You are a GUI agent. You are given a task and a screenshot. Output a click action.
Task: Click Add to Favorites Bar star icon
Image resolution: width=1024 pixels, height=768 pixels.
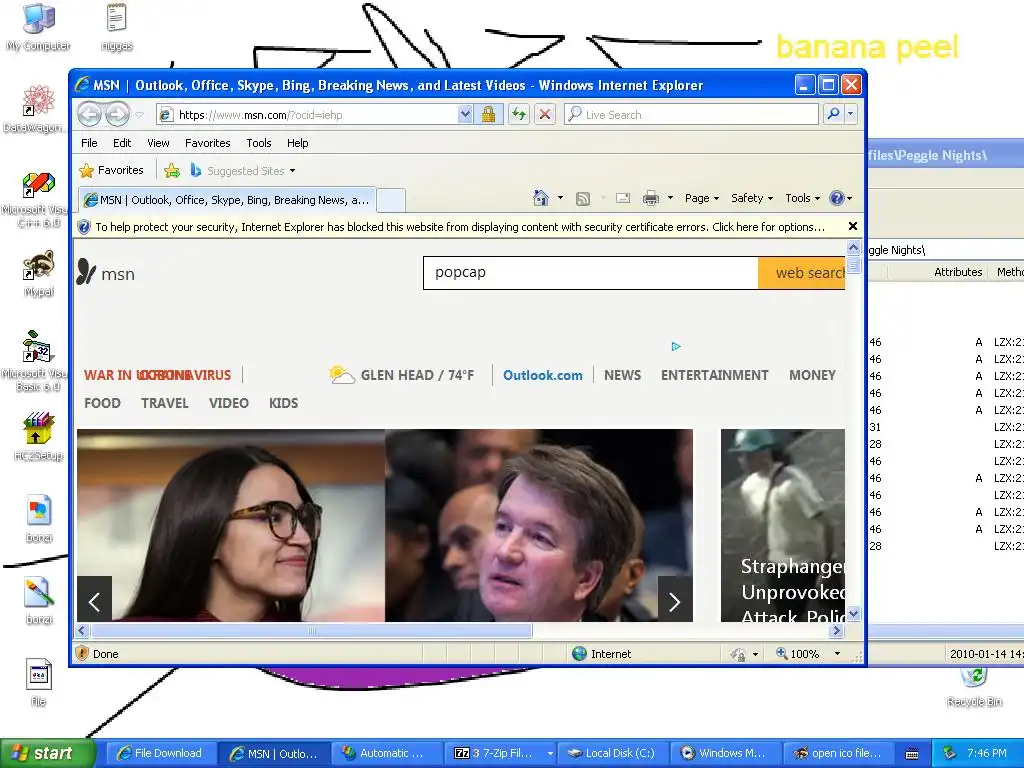point(172,171)
